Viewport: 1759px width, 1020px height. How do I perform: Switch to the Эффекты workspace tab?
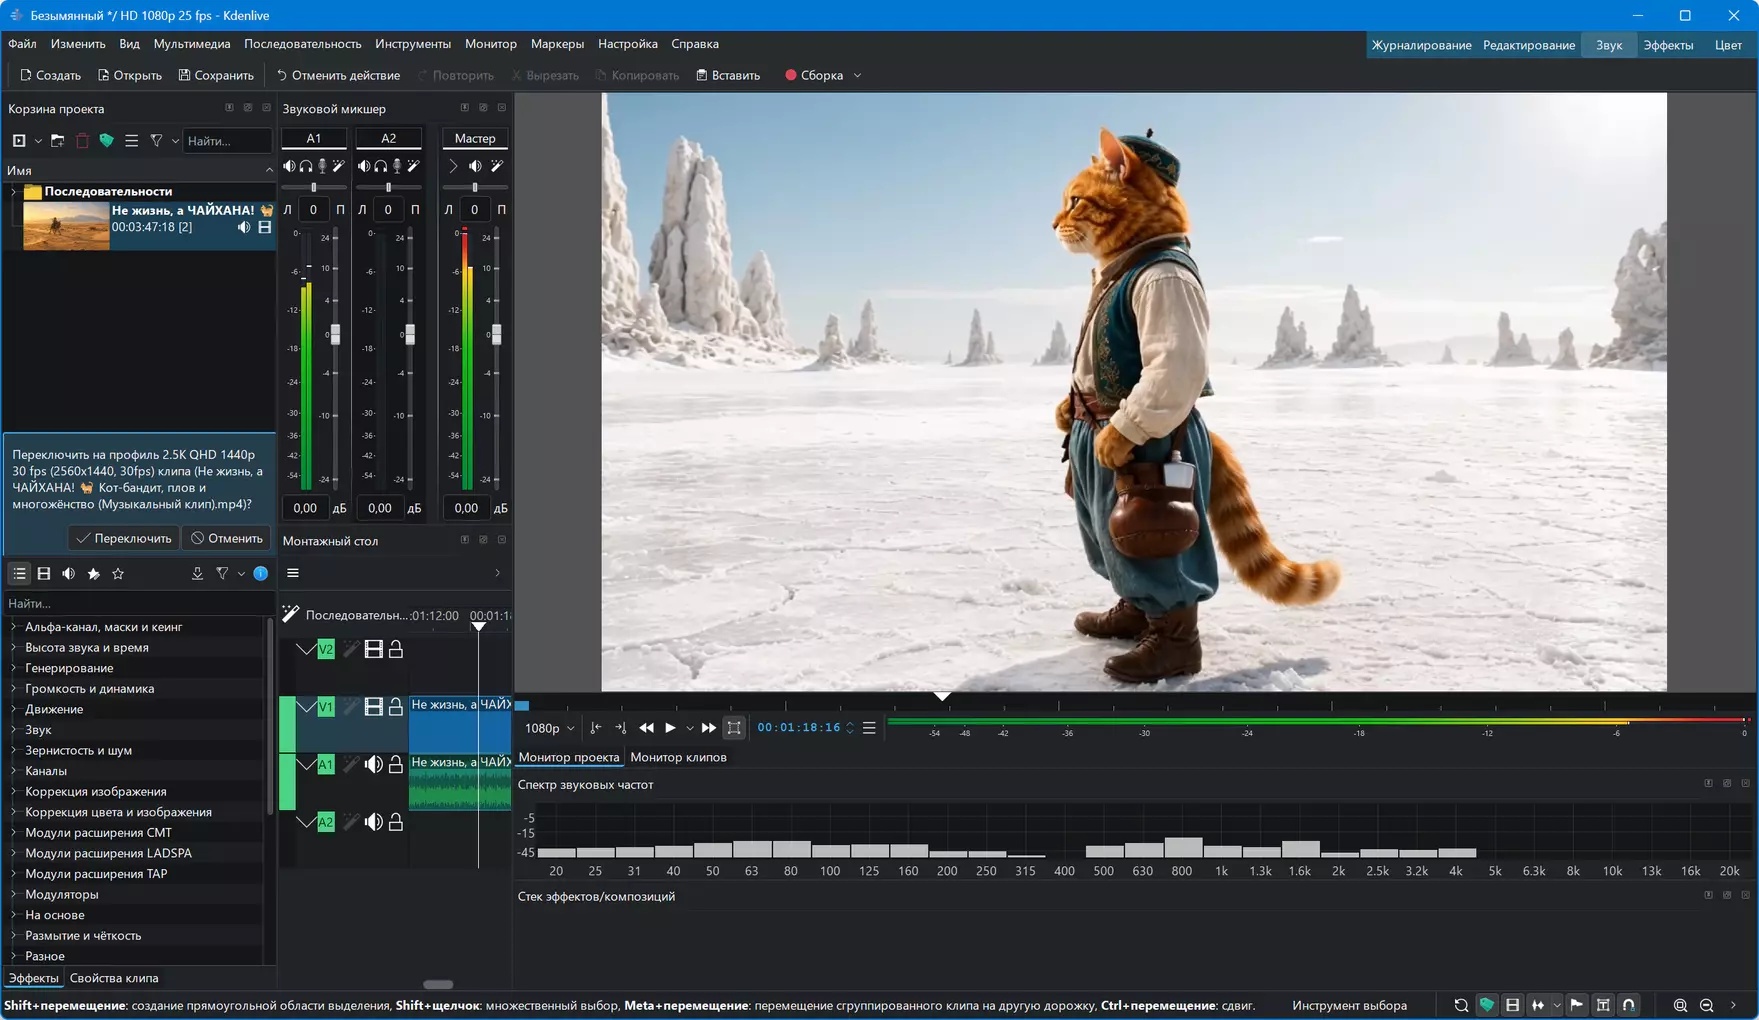[1668, 45]
